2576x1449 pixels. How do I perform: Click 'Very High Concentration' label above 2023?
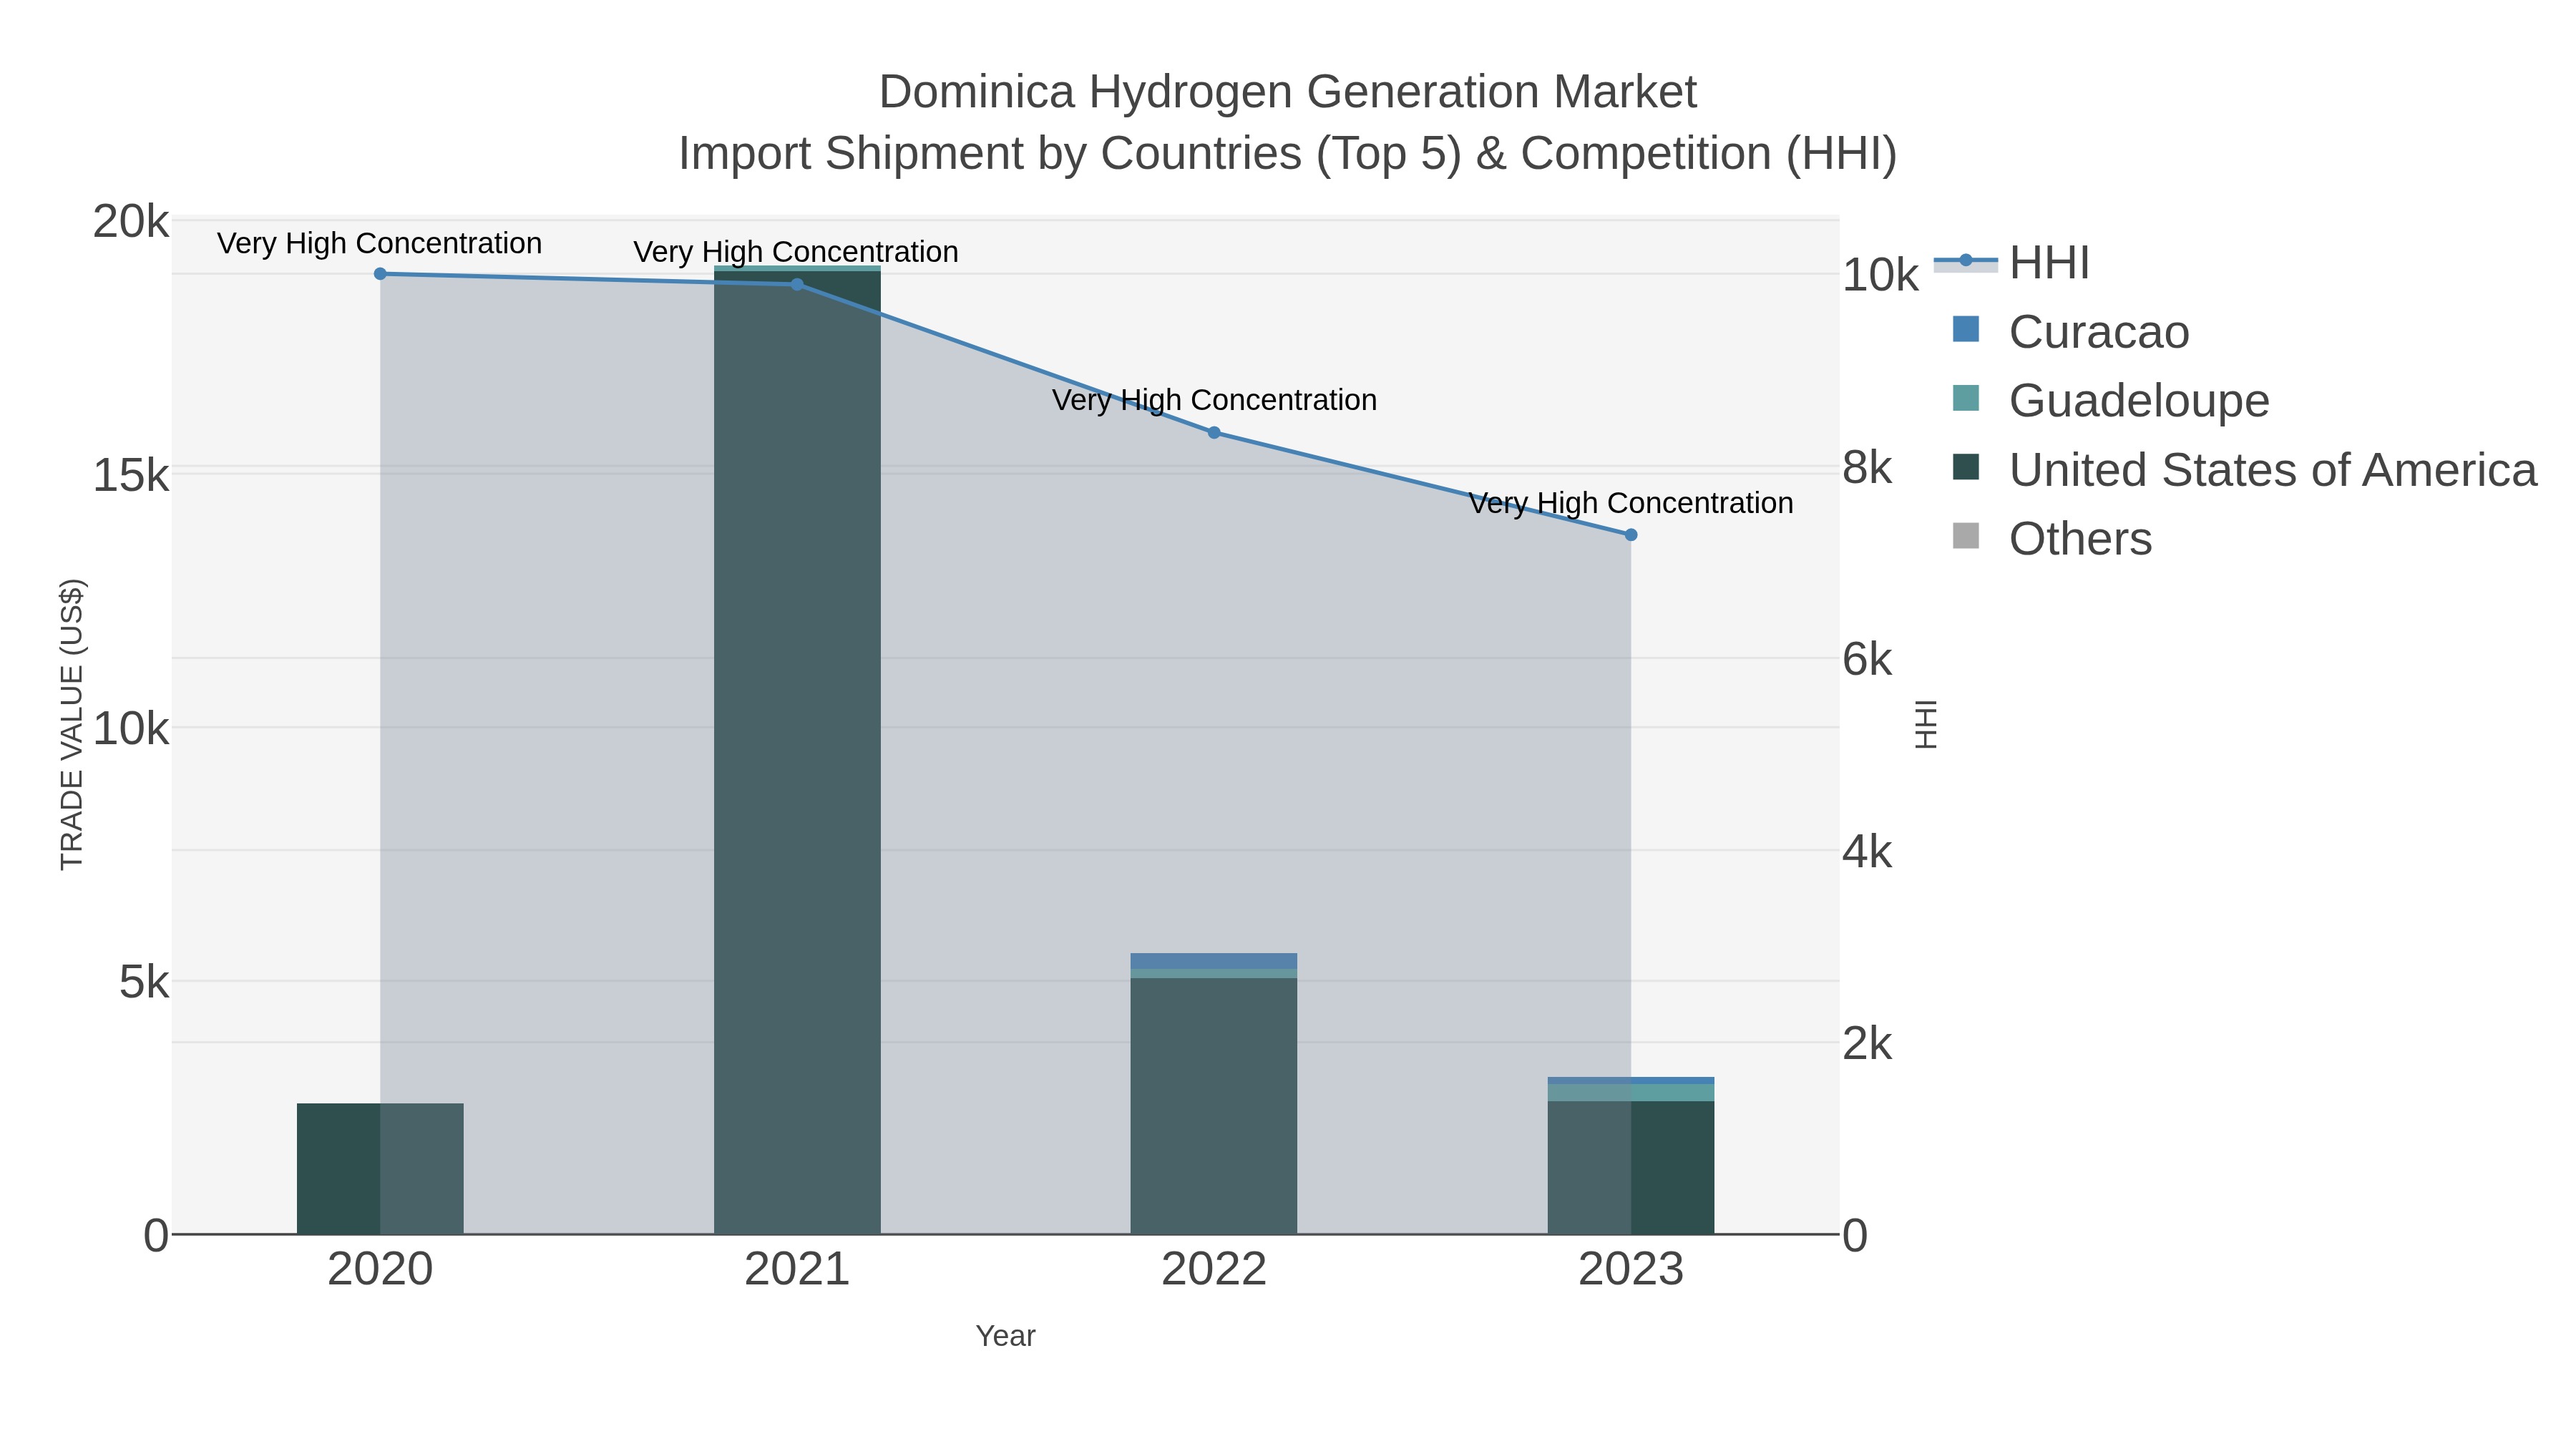coord(1631,503)
